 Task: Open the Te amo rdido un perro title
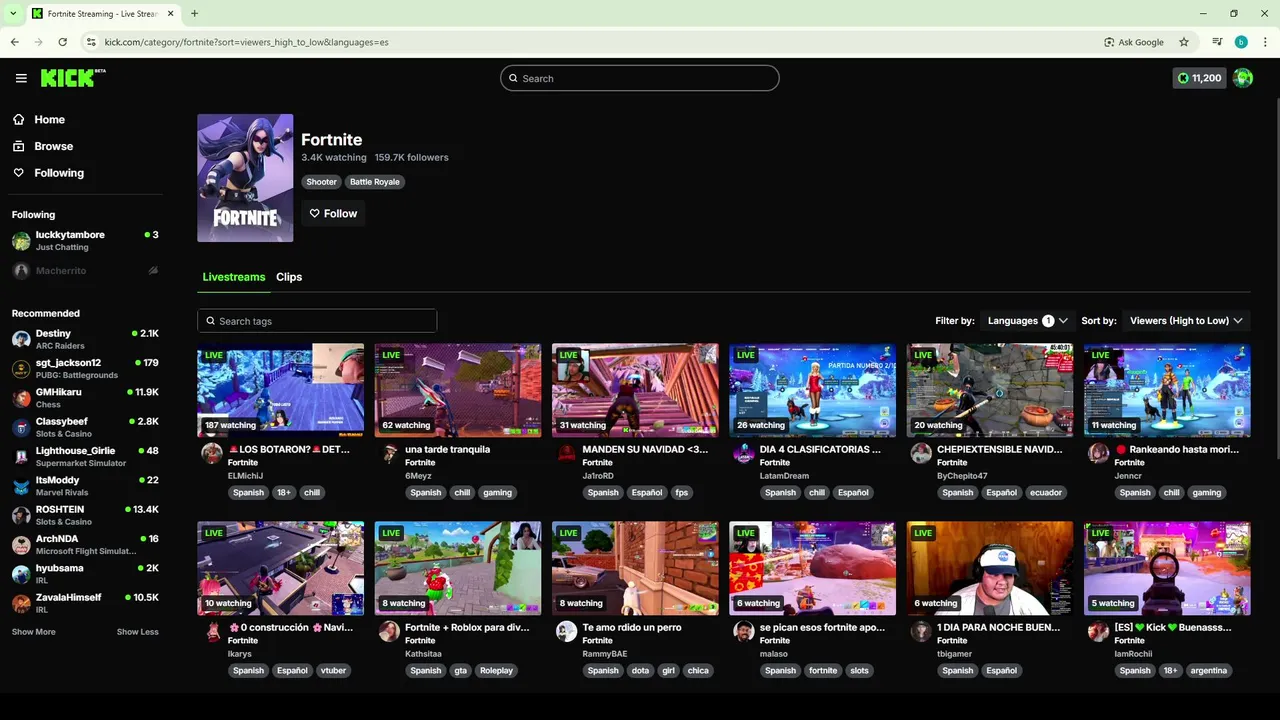tap(632, 627)
